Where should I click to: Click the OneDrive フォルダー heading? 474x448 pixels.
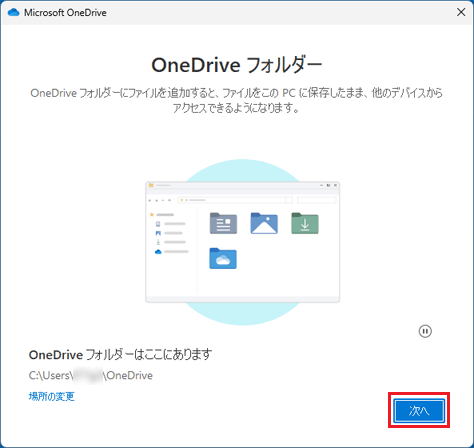[237, 65]
